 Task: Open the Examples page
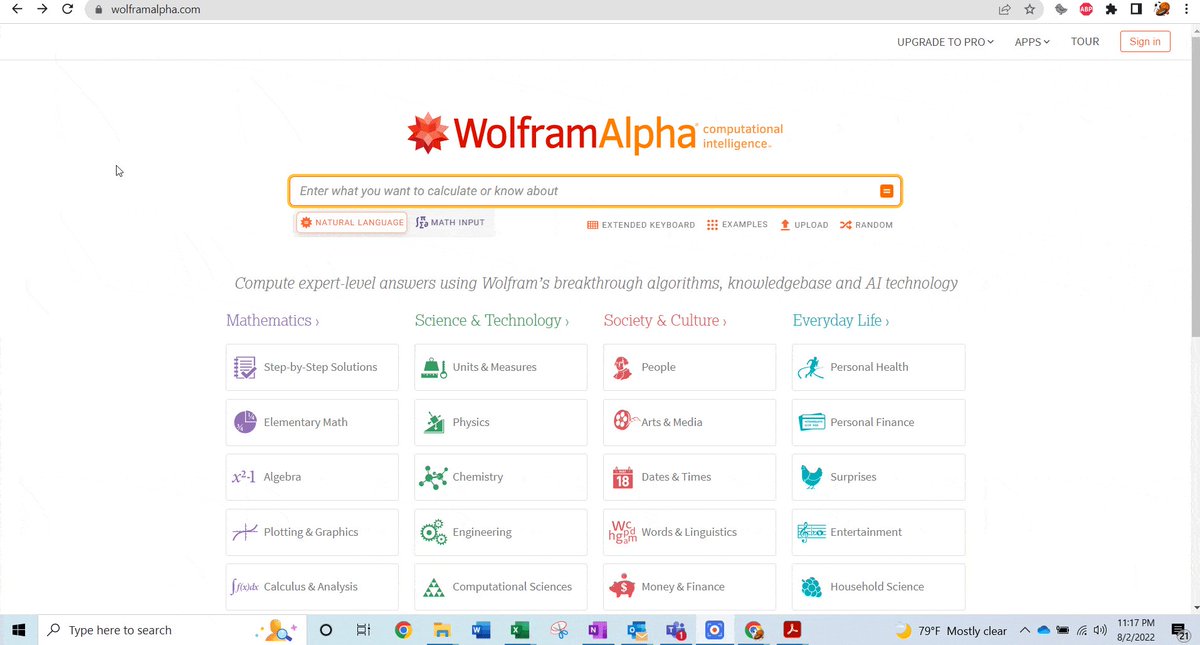pyautogui.click(x=737, y=225)
